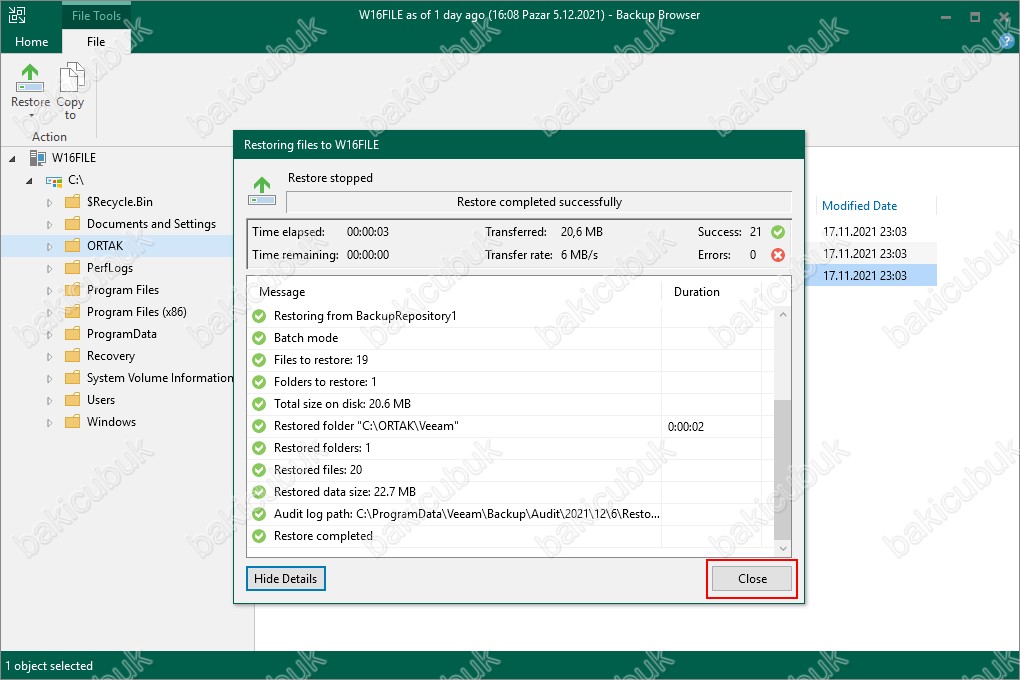This screenshot has height=680, width=1020.
Task: Expand the Documents and Settings node
Action: 49,224
